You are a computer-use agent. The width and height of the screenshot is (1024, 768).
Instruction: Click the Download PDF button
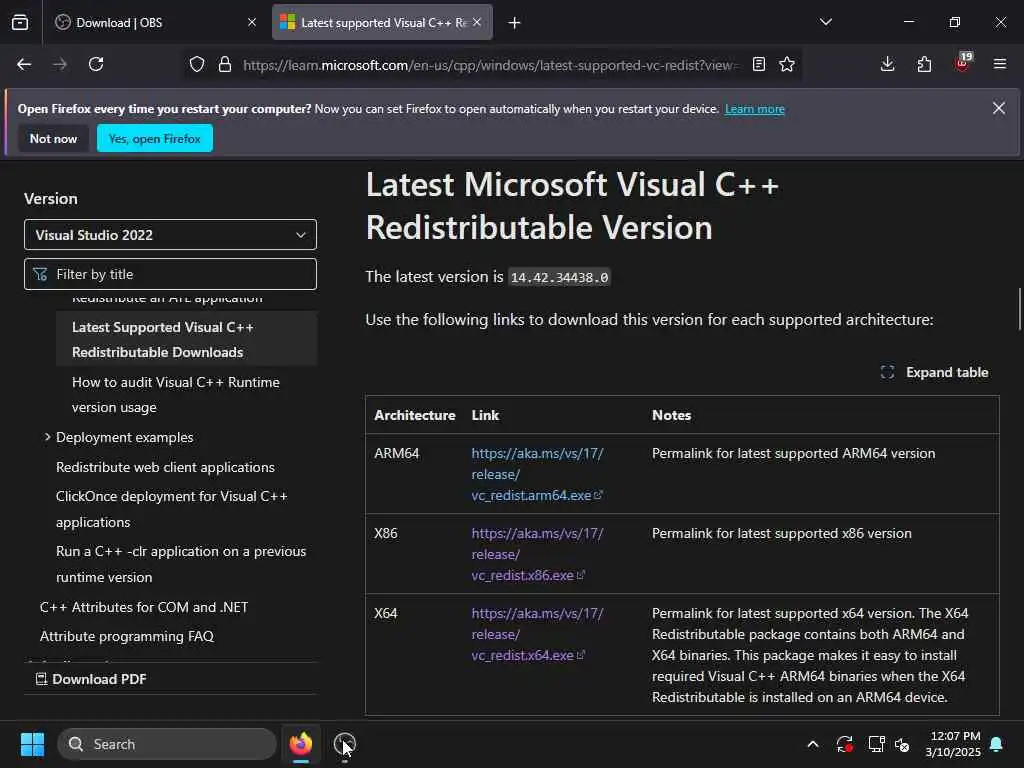coord(91,679)
